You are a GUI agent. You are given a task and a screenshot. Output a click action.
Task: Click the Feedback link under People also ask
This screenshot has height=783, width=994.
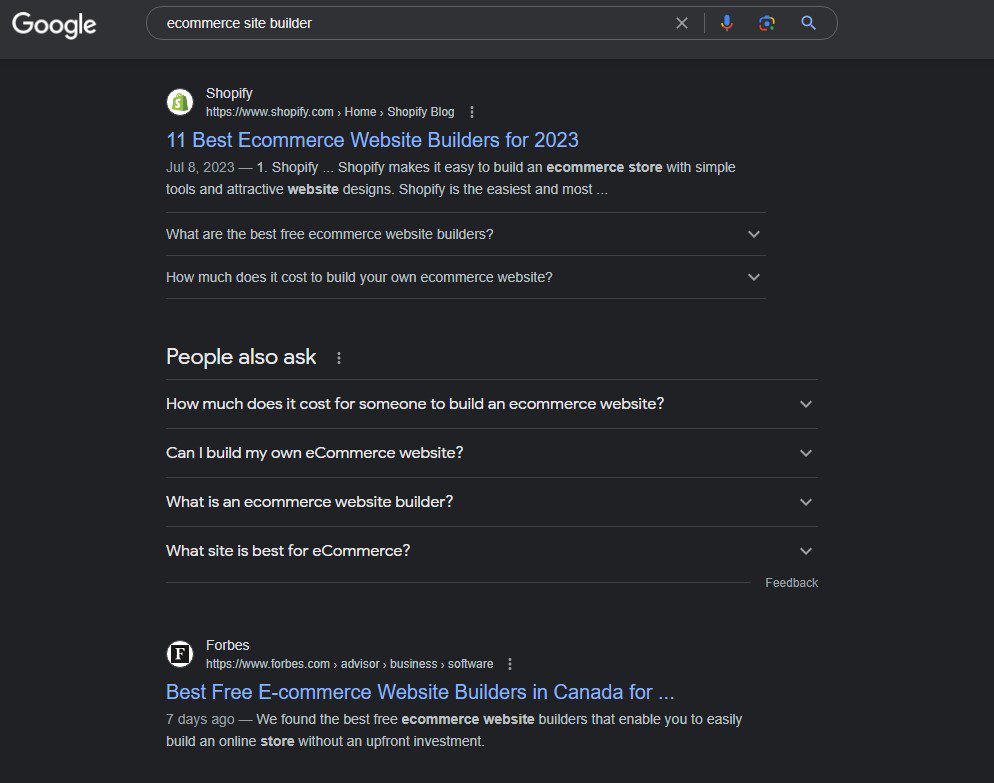click(x=792, y=582)
